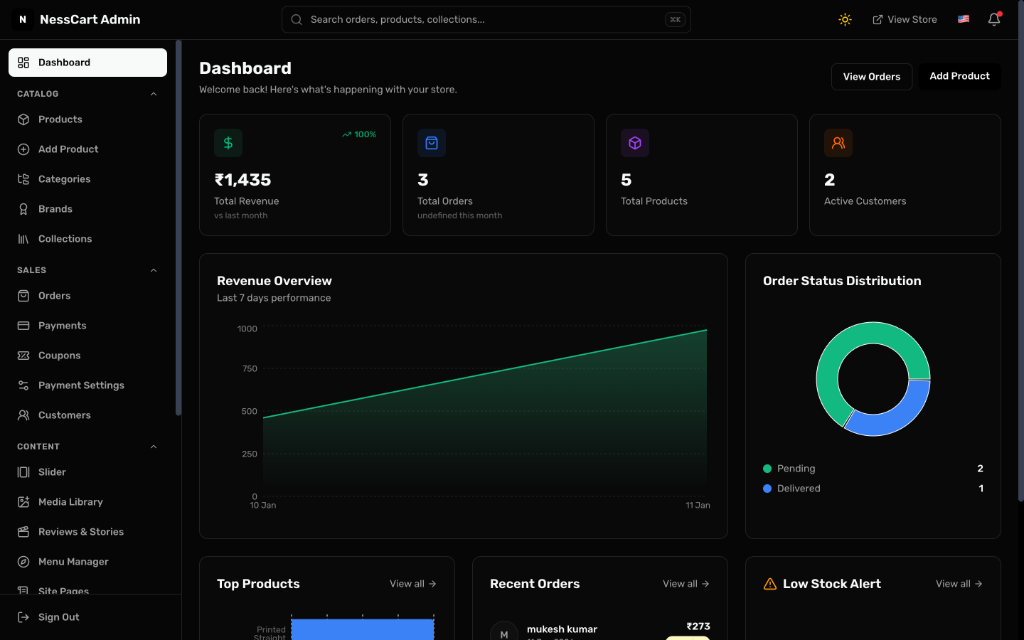
Task: Click the Low Stock Alert warning icon
Action: [x=770, y=584]
